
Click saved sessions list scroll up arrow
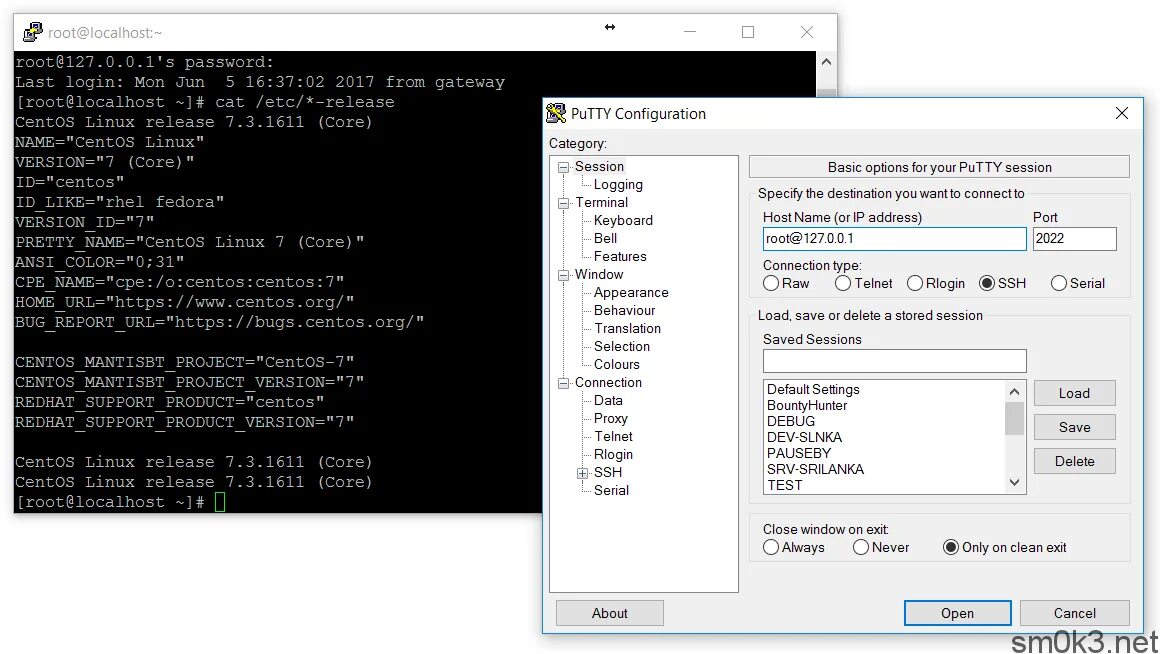tap(1014, 391)
